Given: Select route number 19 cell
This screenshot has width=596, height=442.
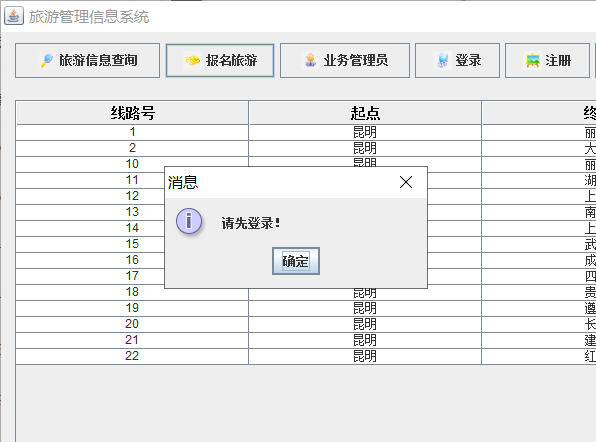Looking at the screenshot, I should click(x=132, y=308).
